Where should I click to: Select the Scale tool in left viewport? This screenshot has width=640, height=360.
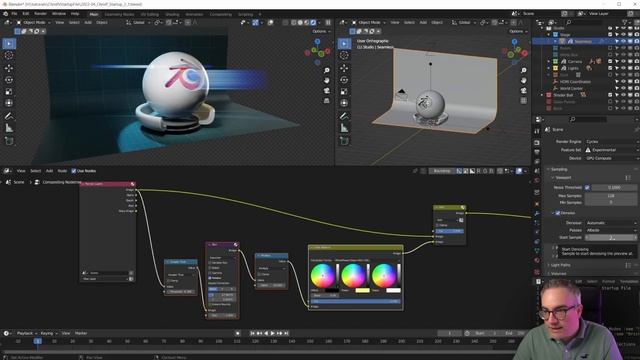point(9,91)
